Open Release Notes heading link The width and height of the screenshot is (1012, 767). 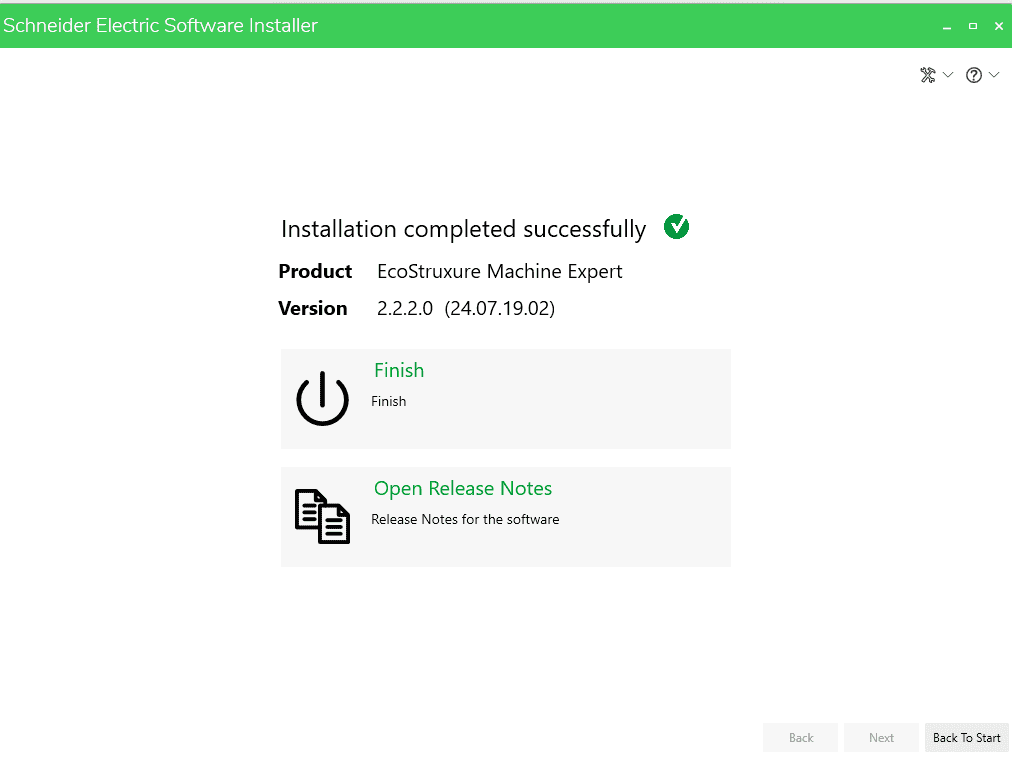click(463, 488)
